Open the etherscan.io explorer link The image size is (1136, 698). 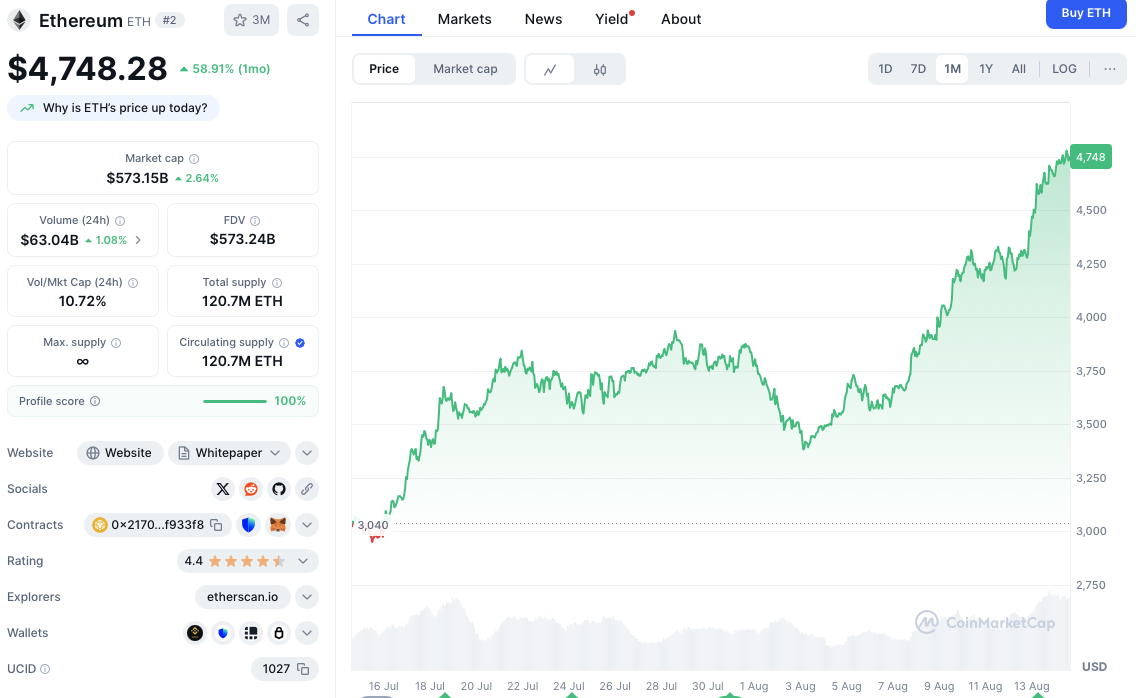243,597
